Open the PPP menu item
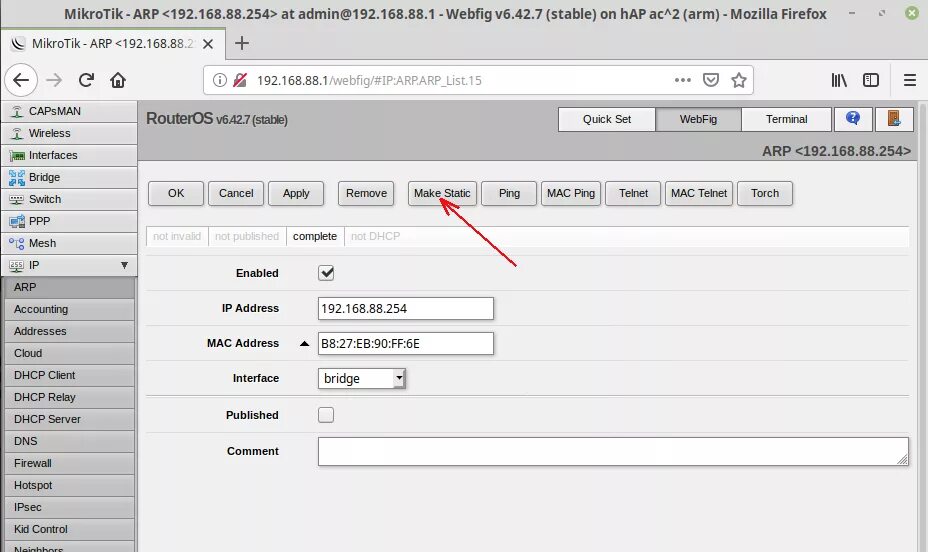 pos(69,221)
